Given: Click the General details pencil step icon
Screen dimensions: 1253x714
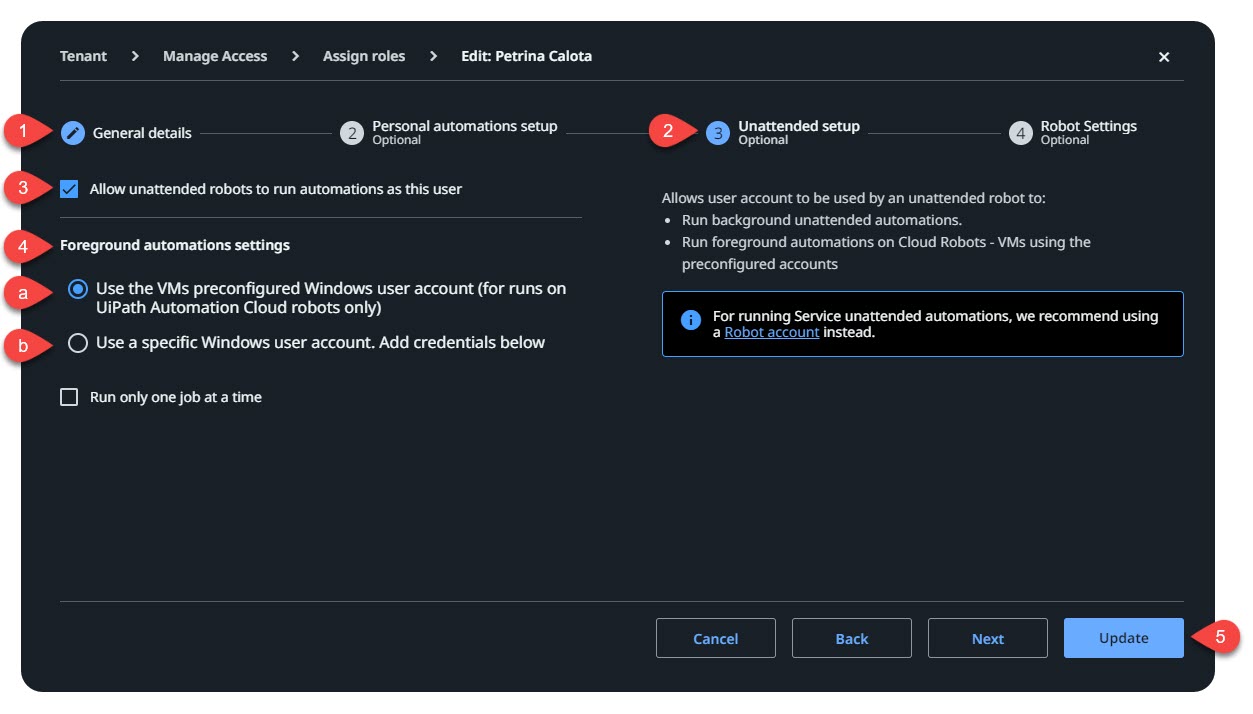Looking at the screenshot, I should [x=73, y=133].
